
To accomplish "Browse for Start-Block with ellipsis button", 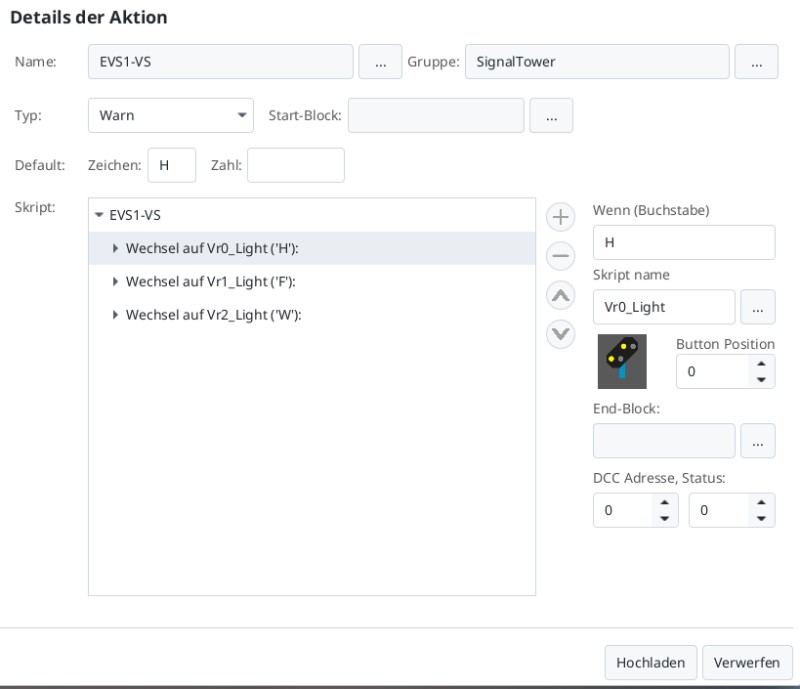I will point(551,115).
